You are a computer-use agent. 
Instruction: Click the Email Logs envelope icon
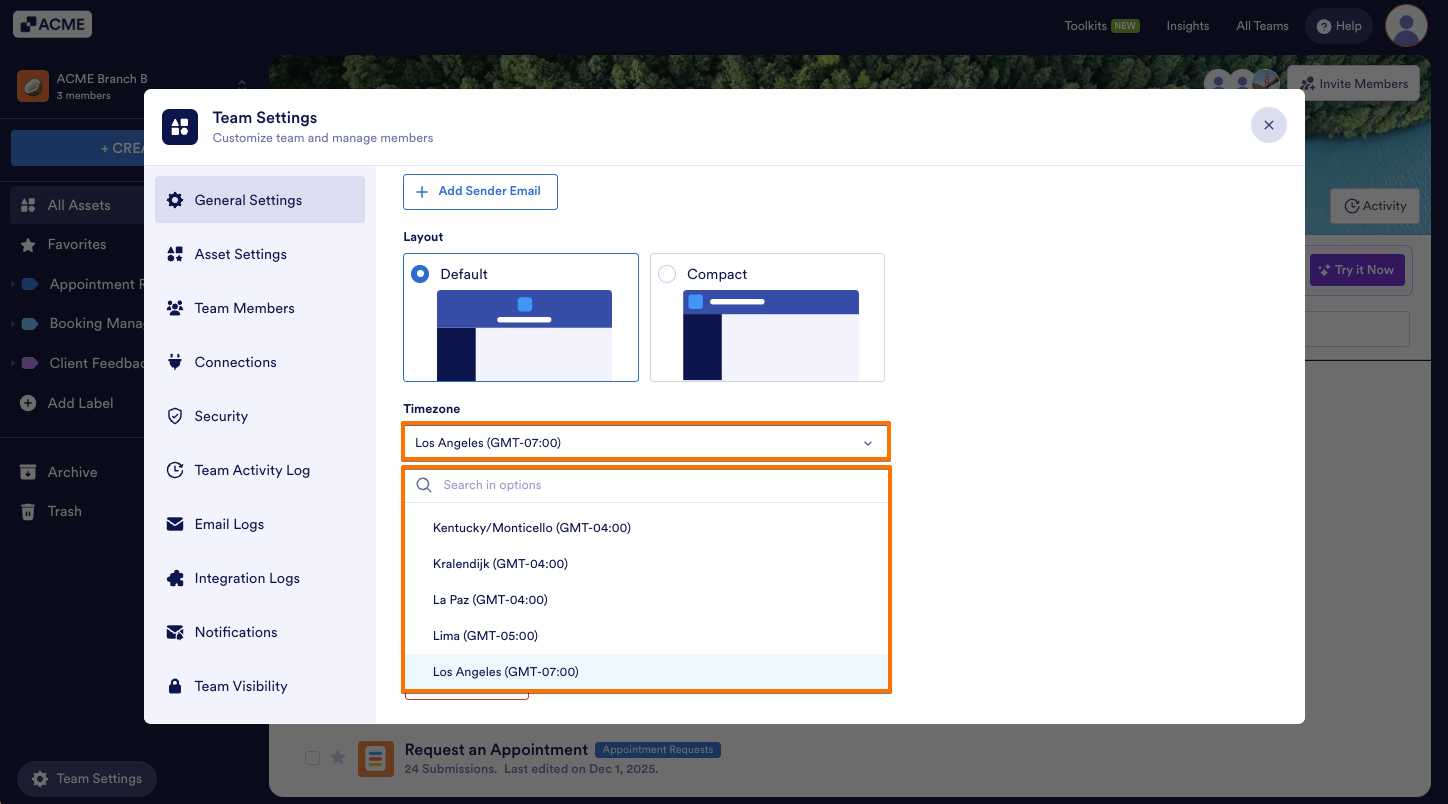pyautogui.click(x=175, y=524)
